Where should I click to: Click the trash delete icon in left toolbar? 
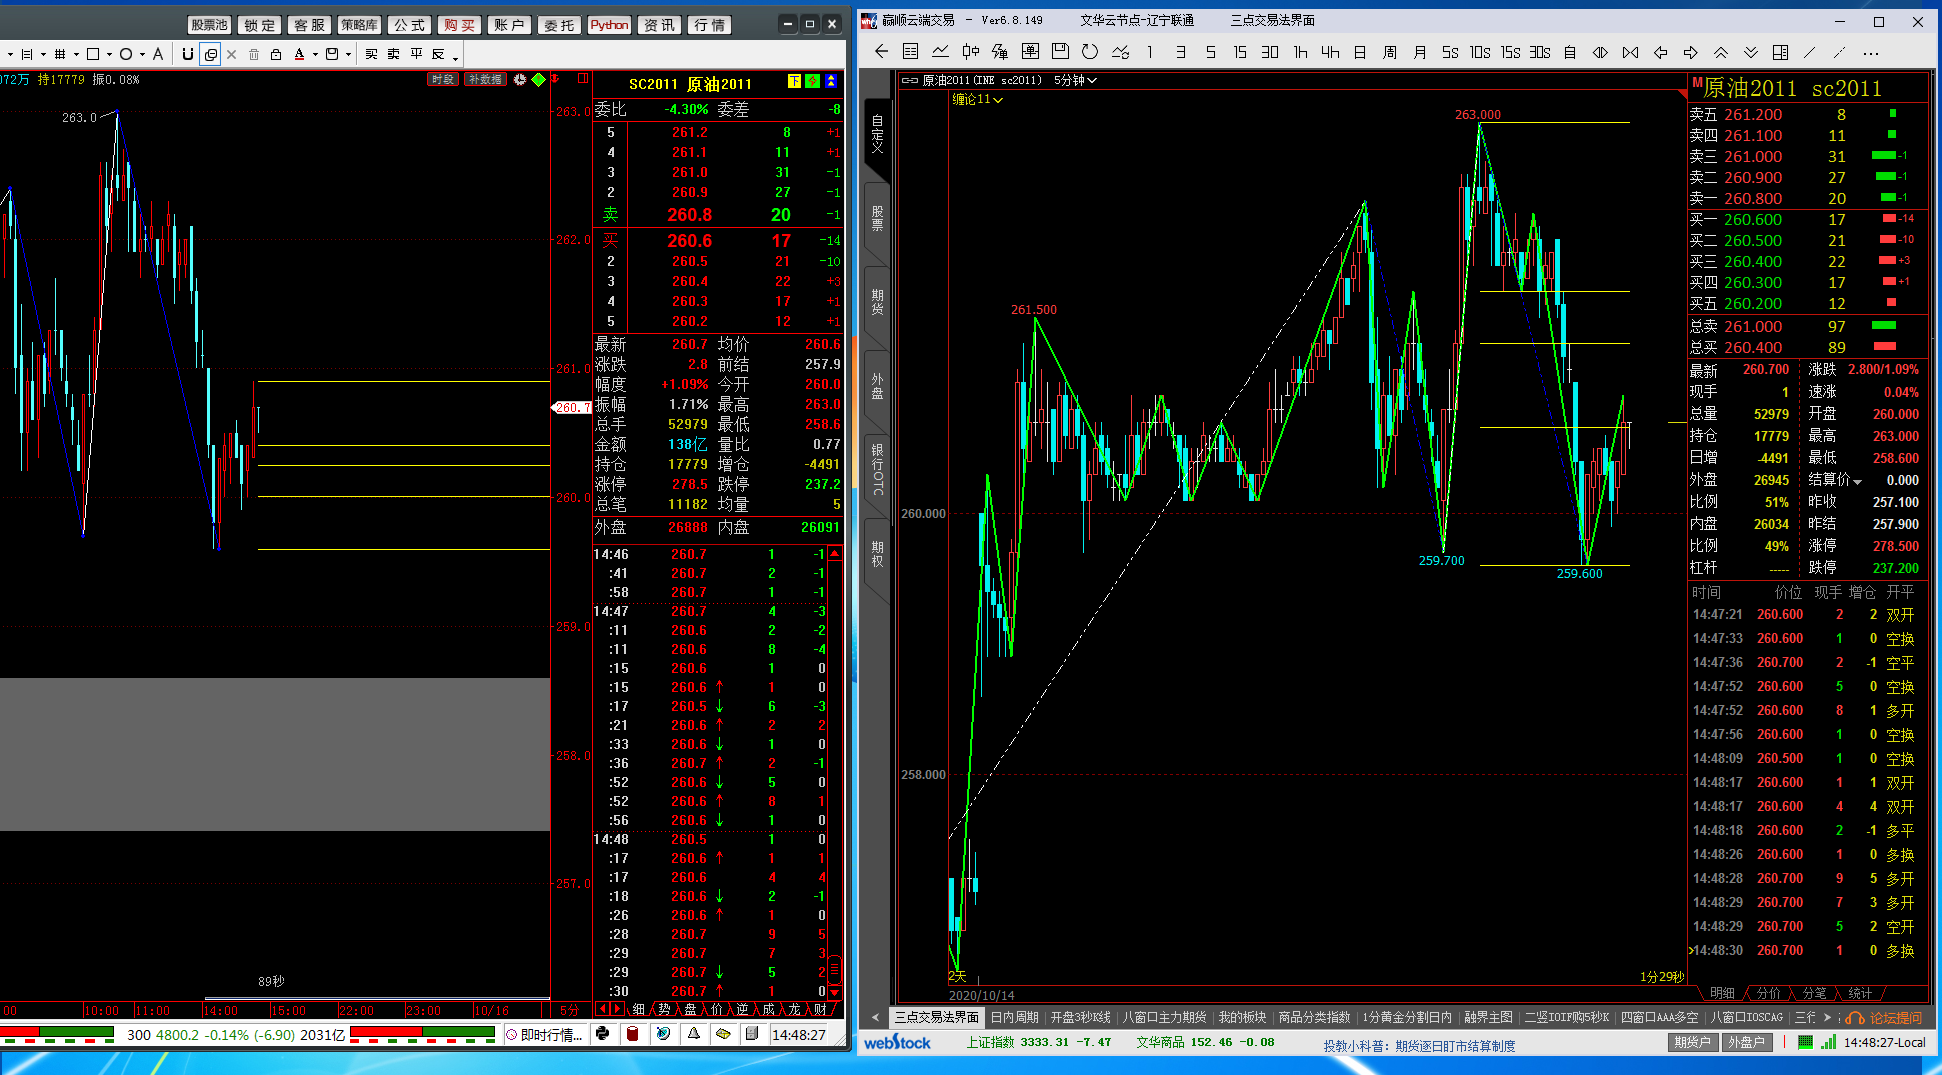[x=254, y=54]
